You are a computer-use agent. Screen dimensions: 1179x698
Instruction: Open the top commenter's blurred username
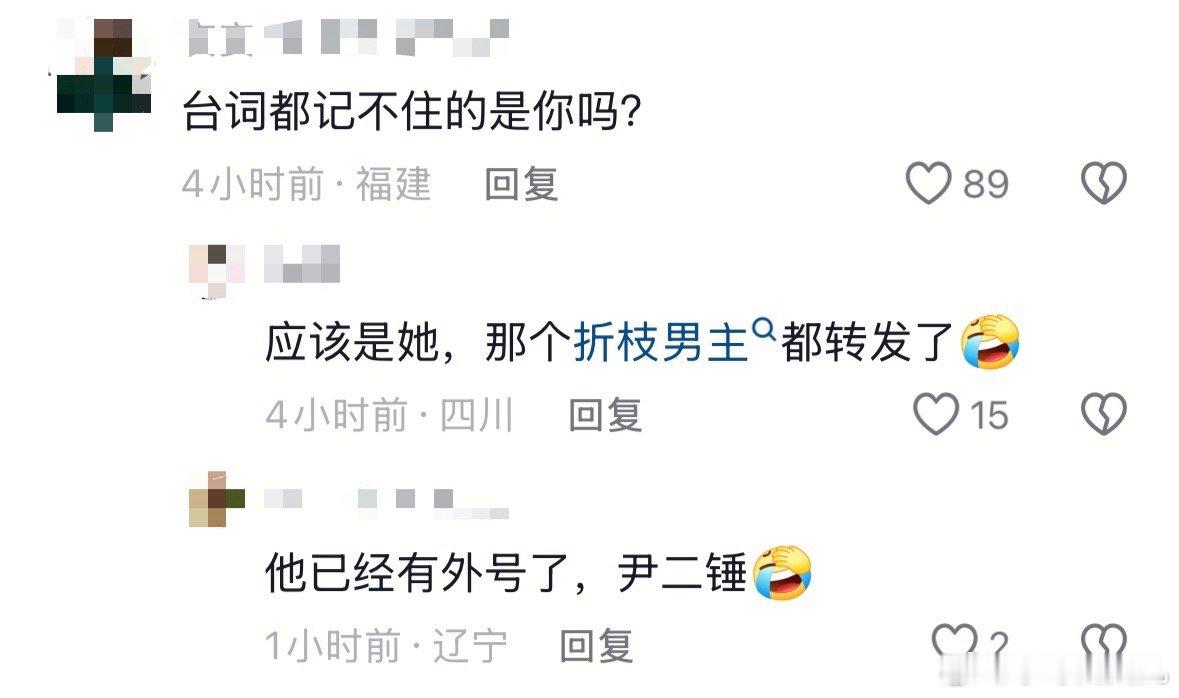tap(347, 38)
